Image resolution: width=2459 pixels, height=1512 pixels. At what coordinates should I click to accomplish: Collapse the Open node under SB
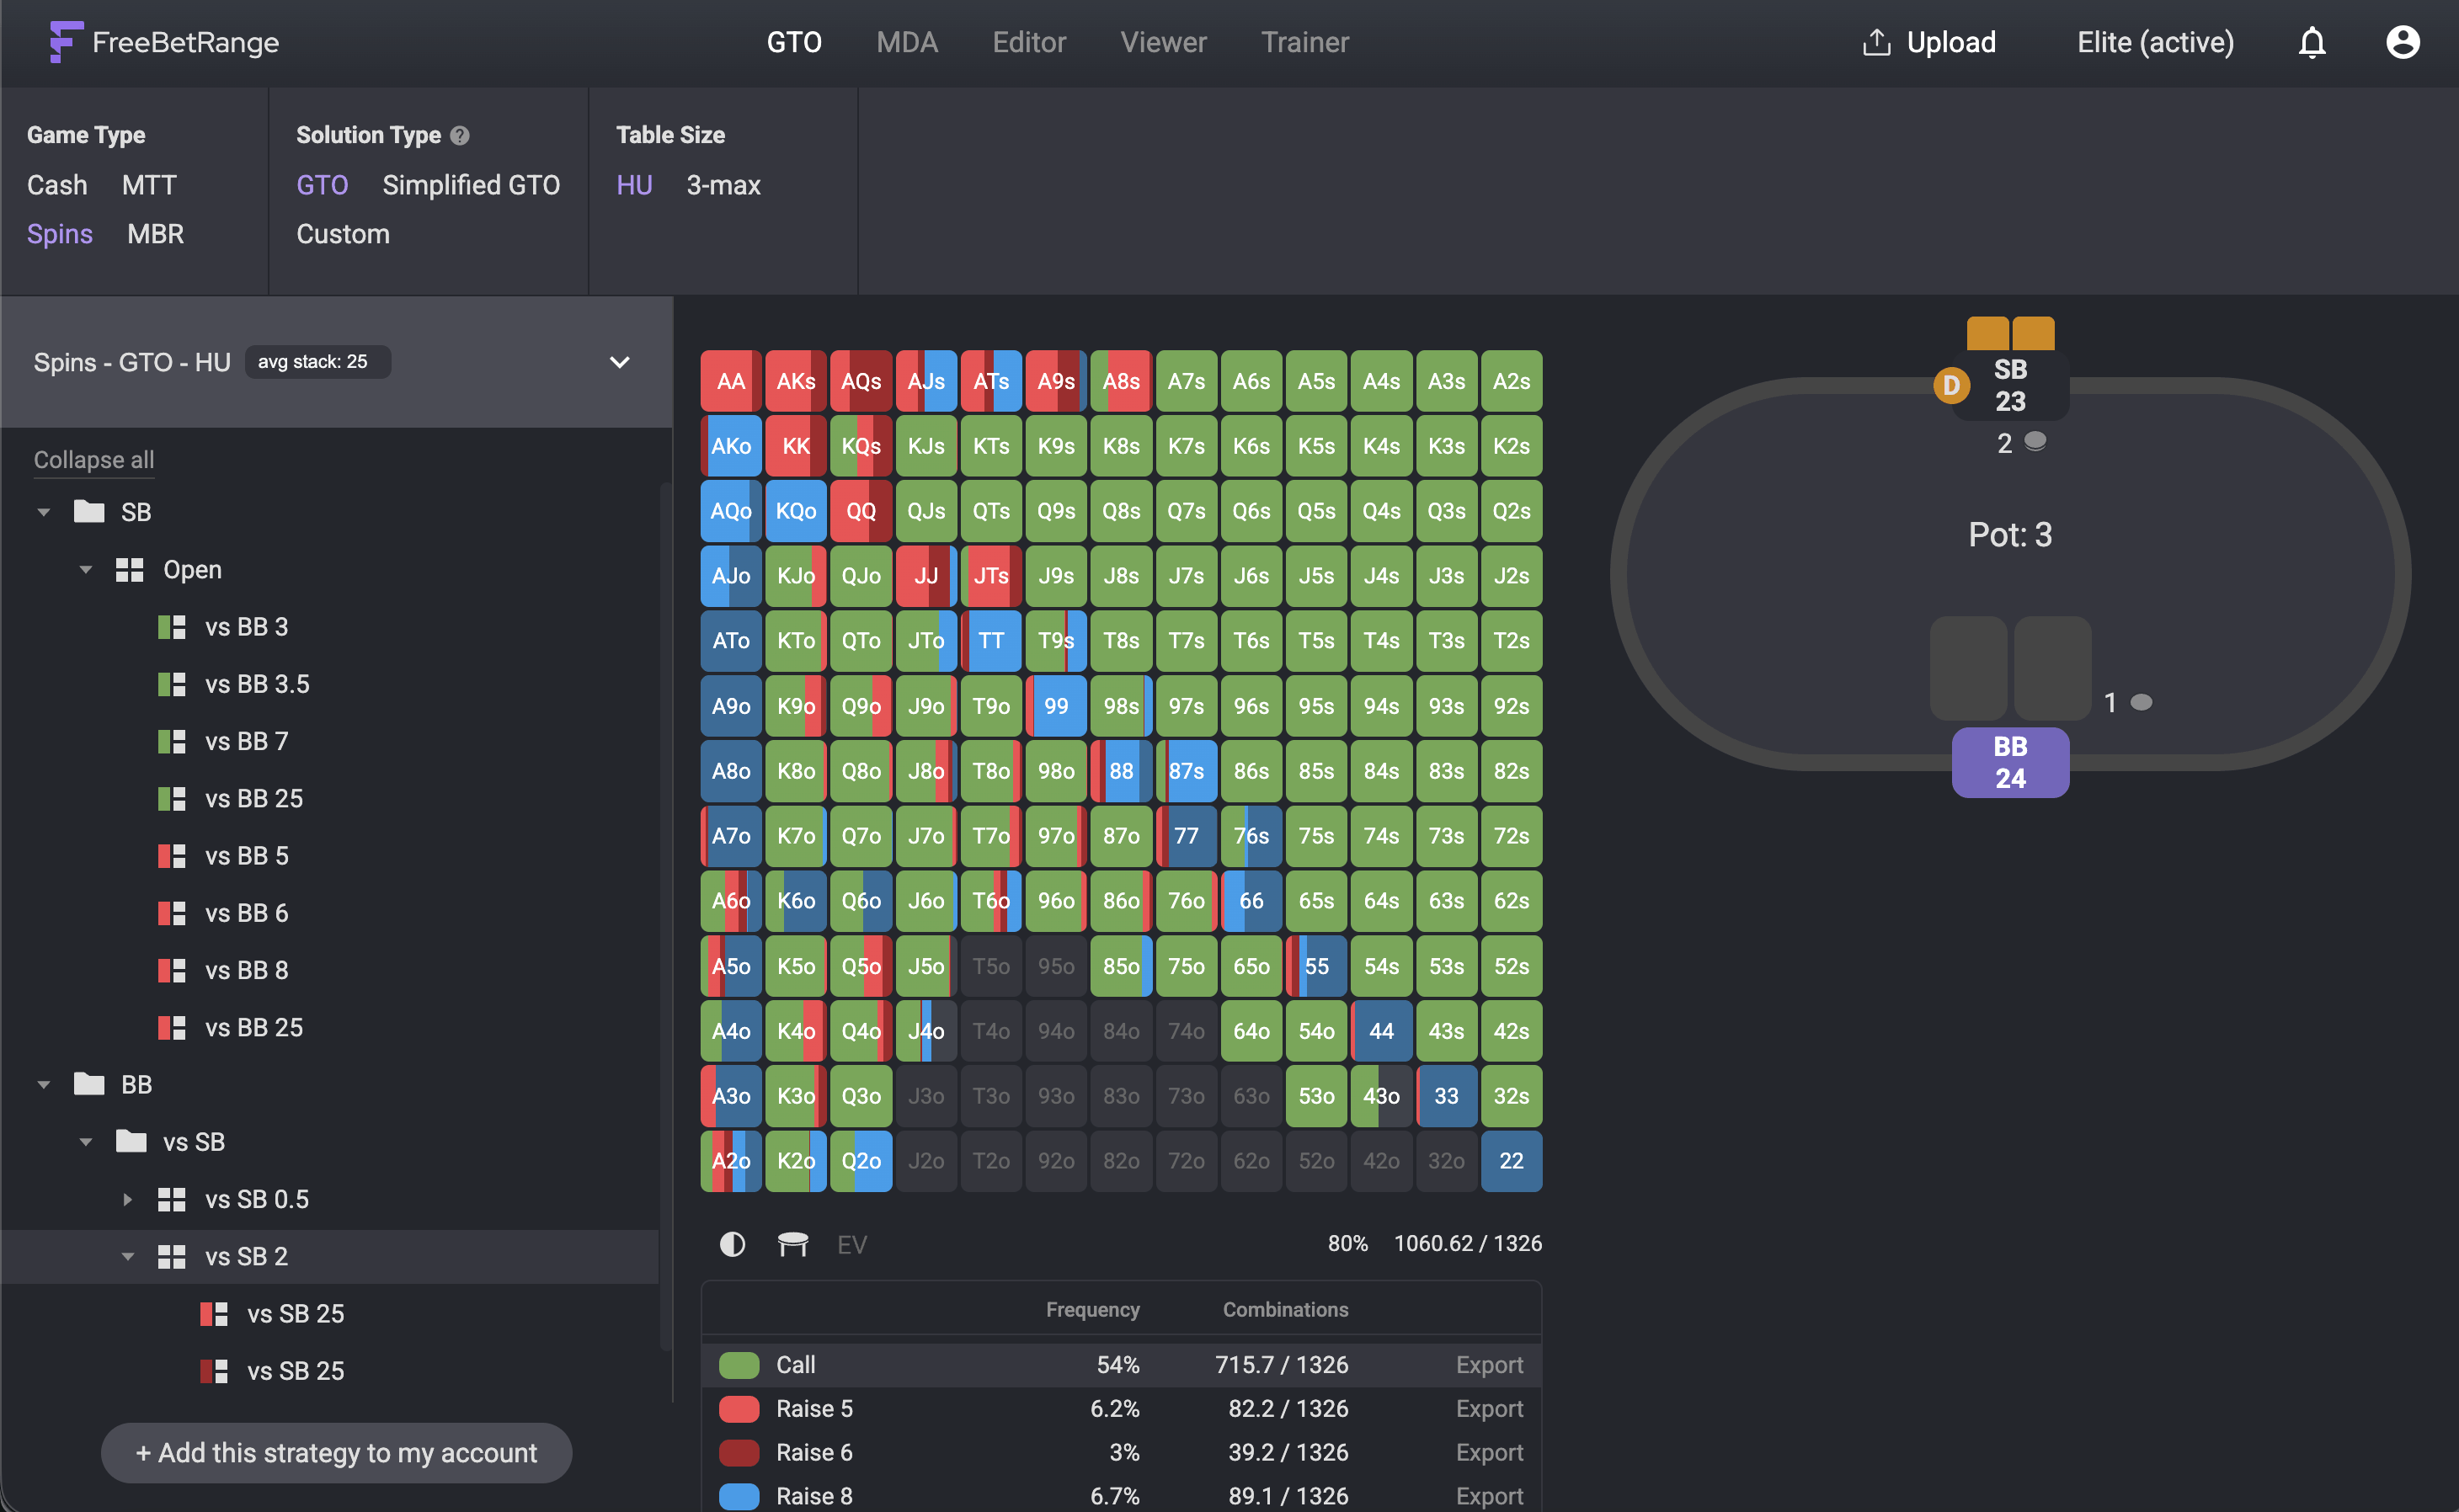[86, 570]
